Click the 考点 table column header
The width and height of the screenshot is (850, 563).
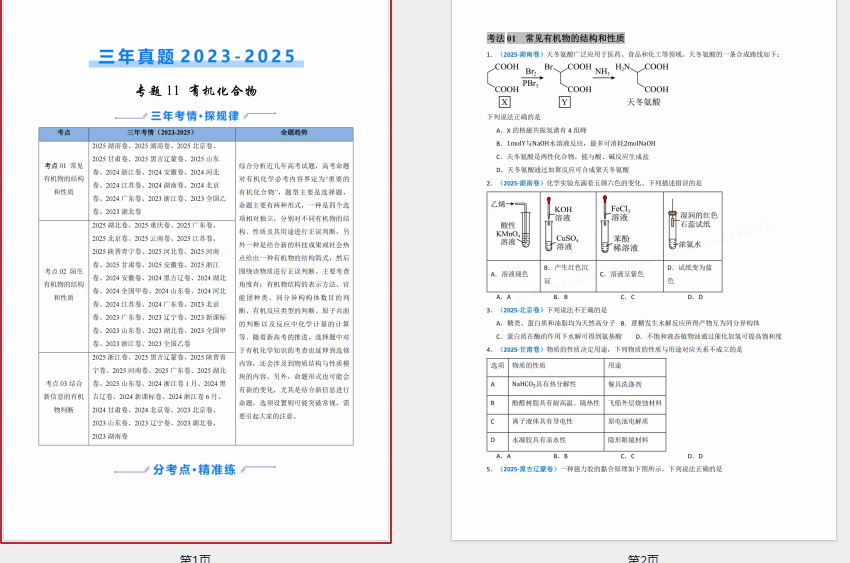64,133
